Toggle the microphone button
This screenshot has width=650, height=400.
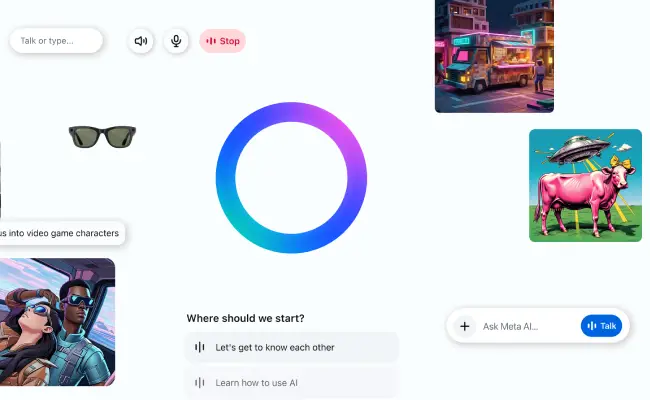(176, 41)
